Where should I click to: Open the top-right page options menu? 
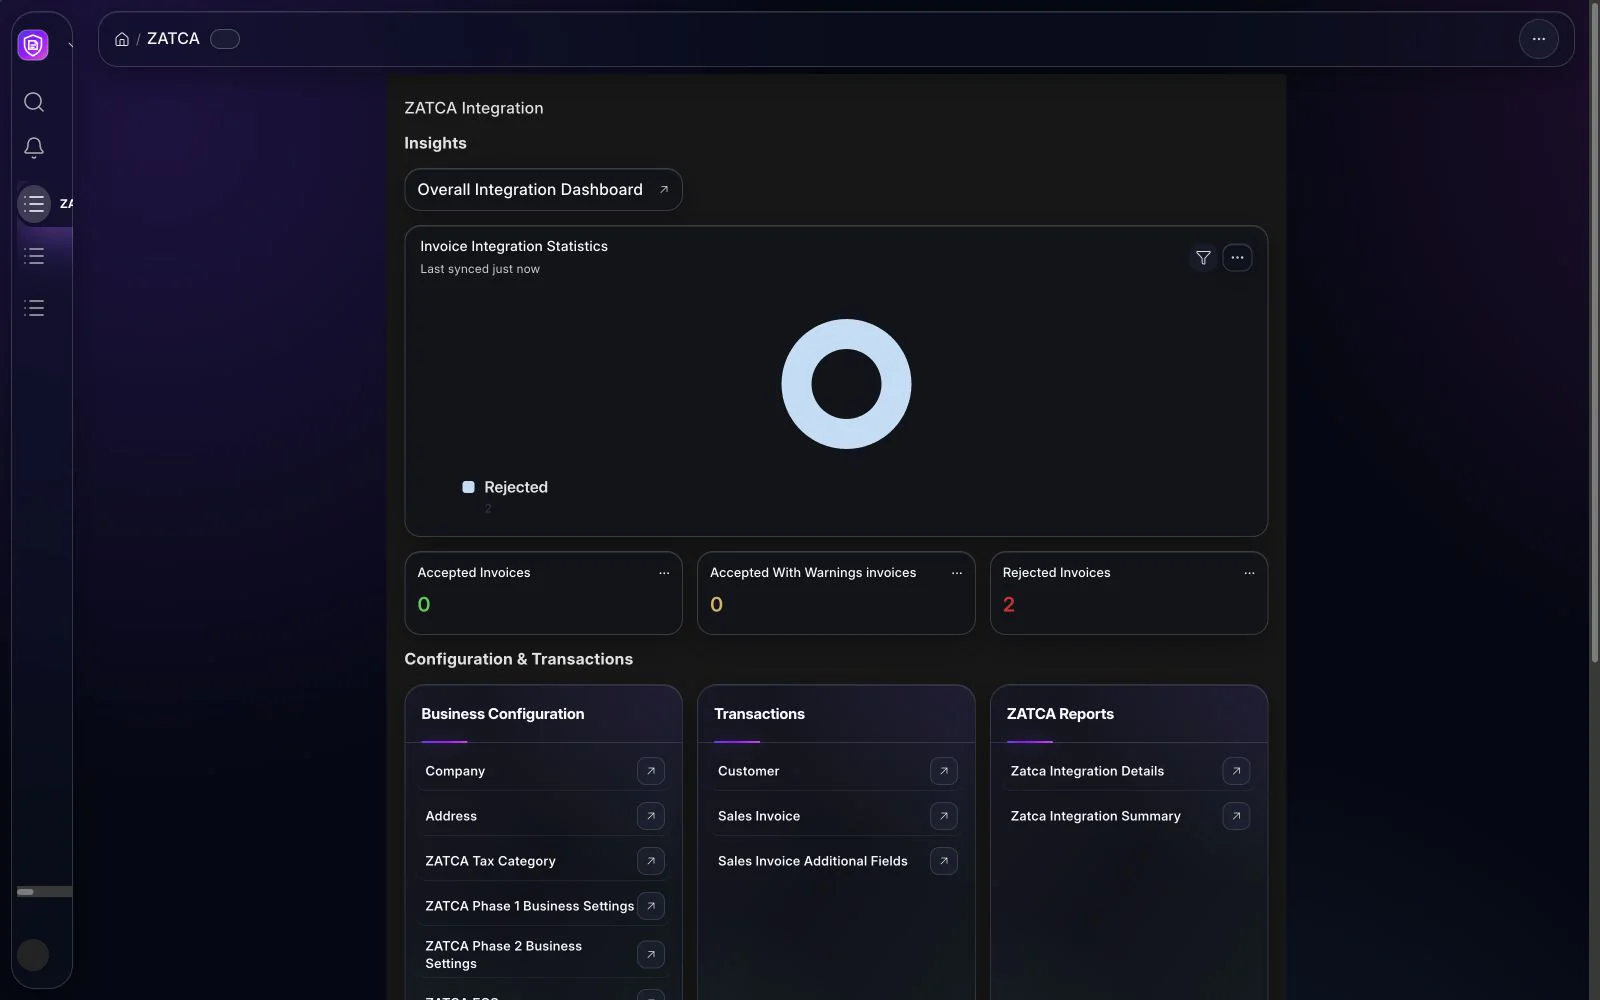click(1539, 39)
